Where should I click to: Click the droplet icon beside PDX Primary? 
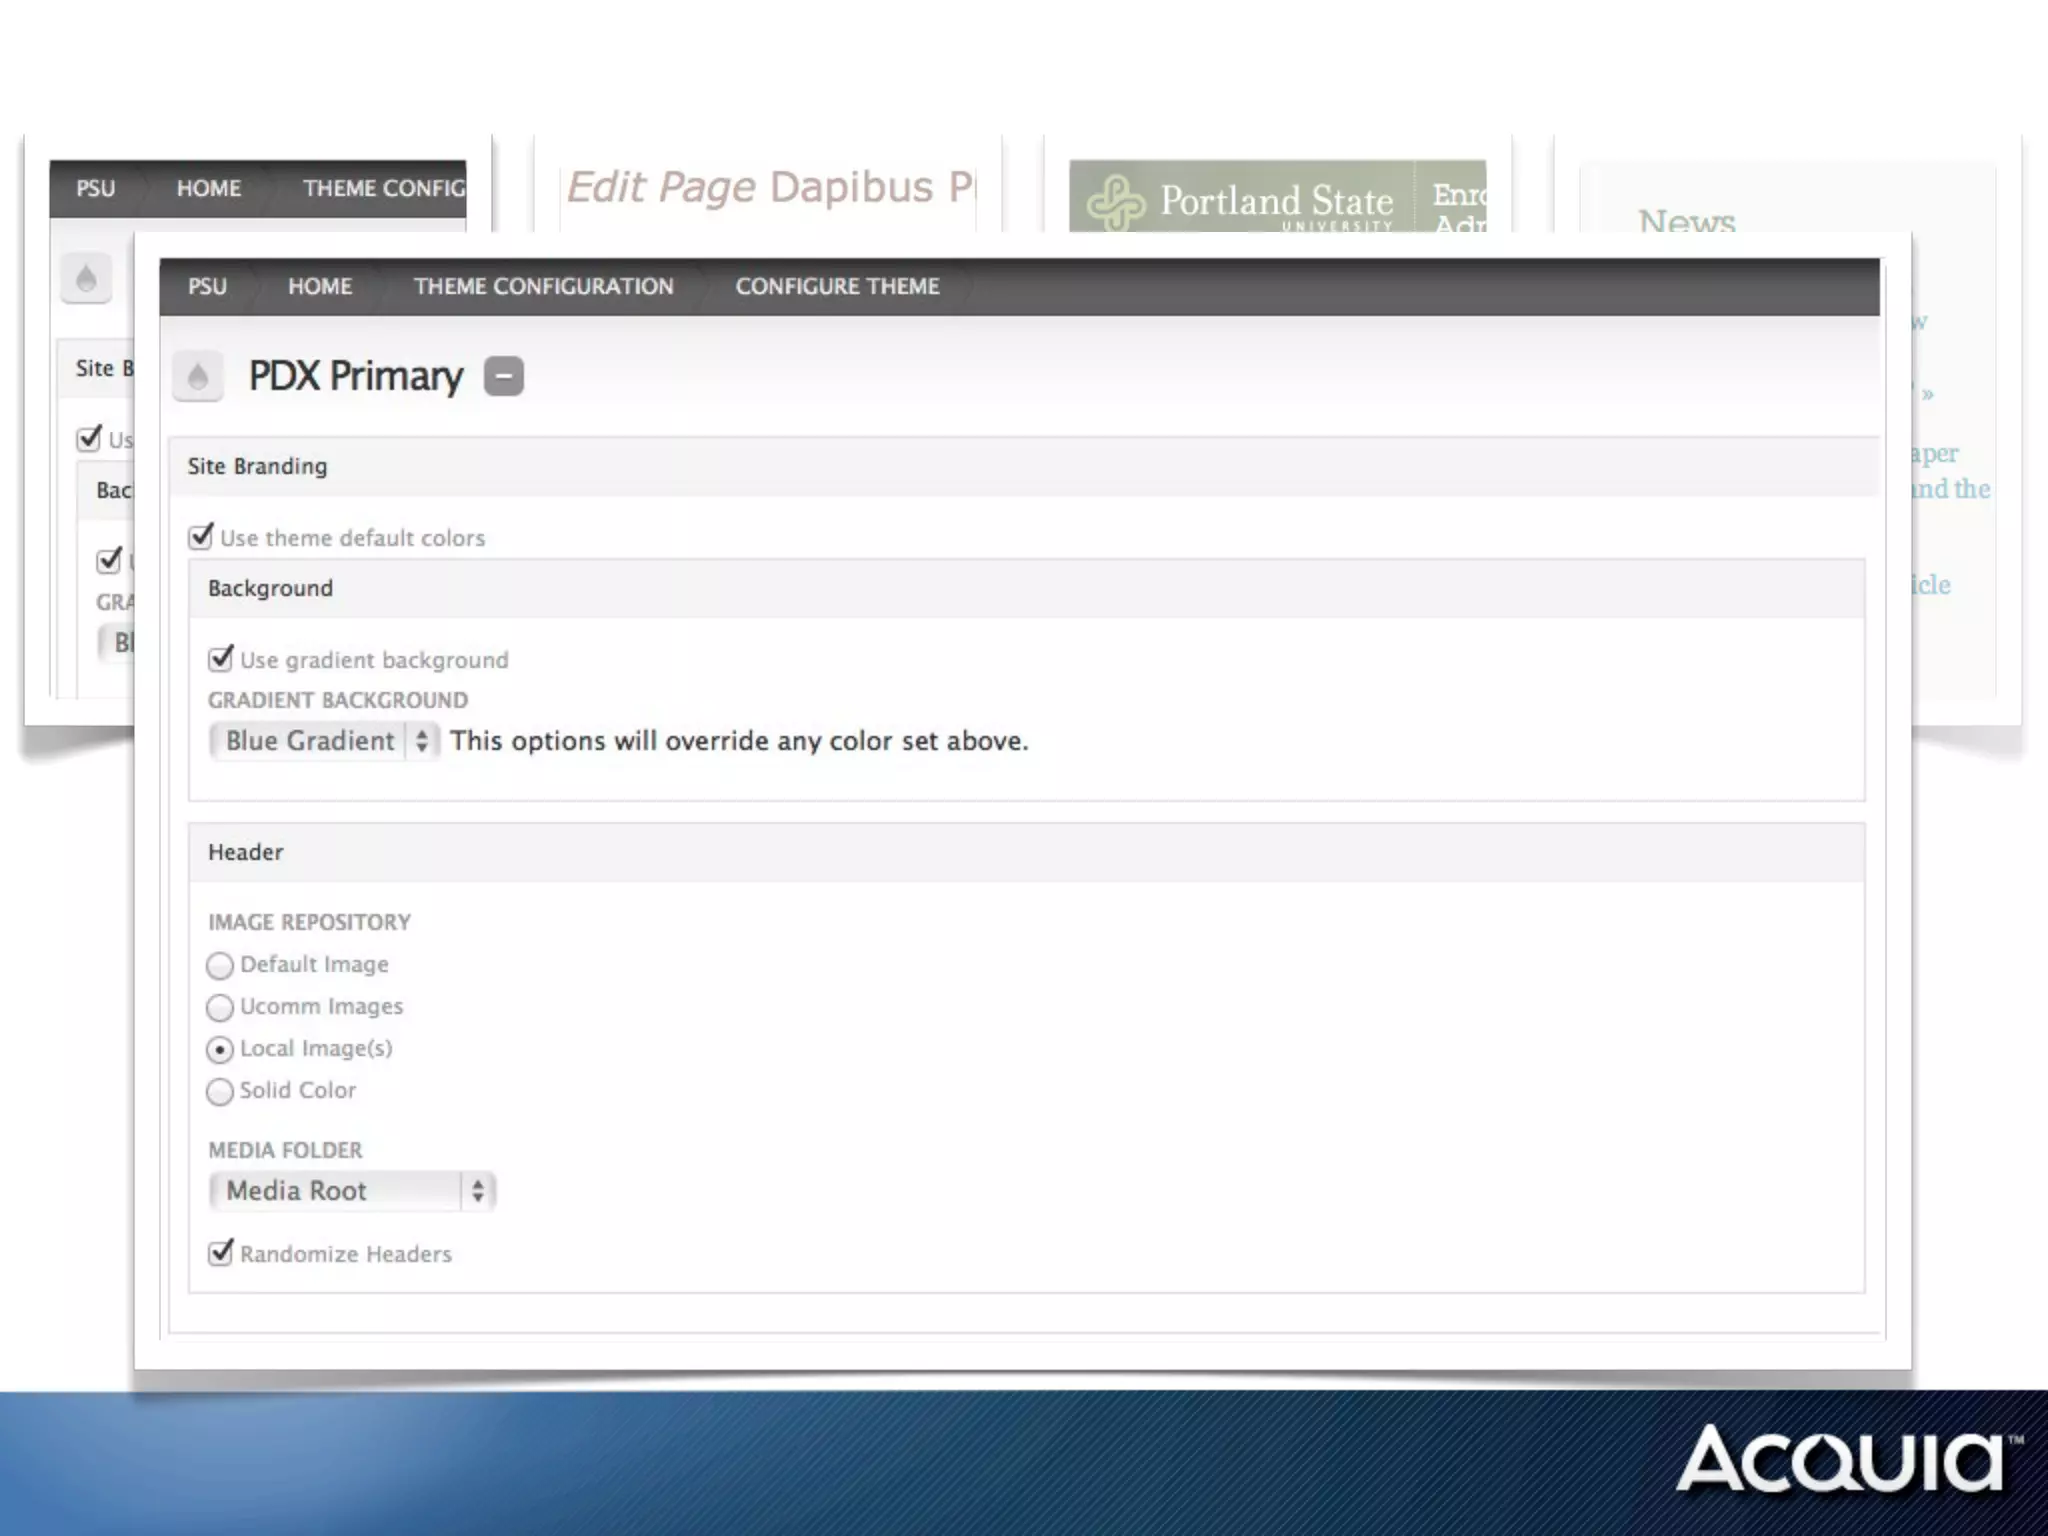coord(197,377)
